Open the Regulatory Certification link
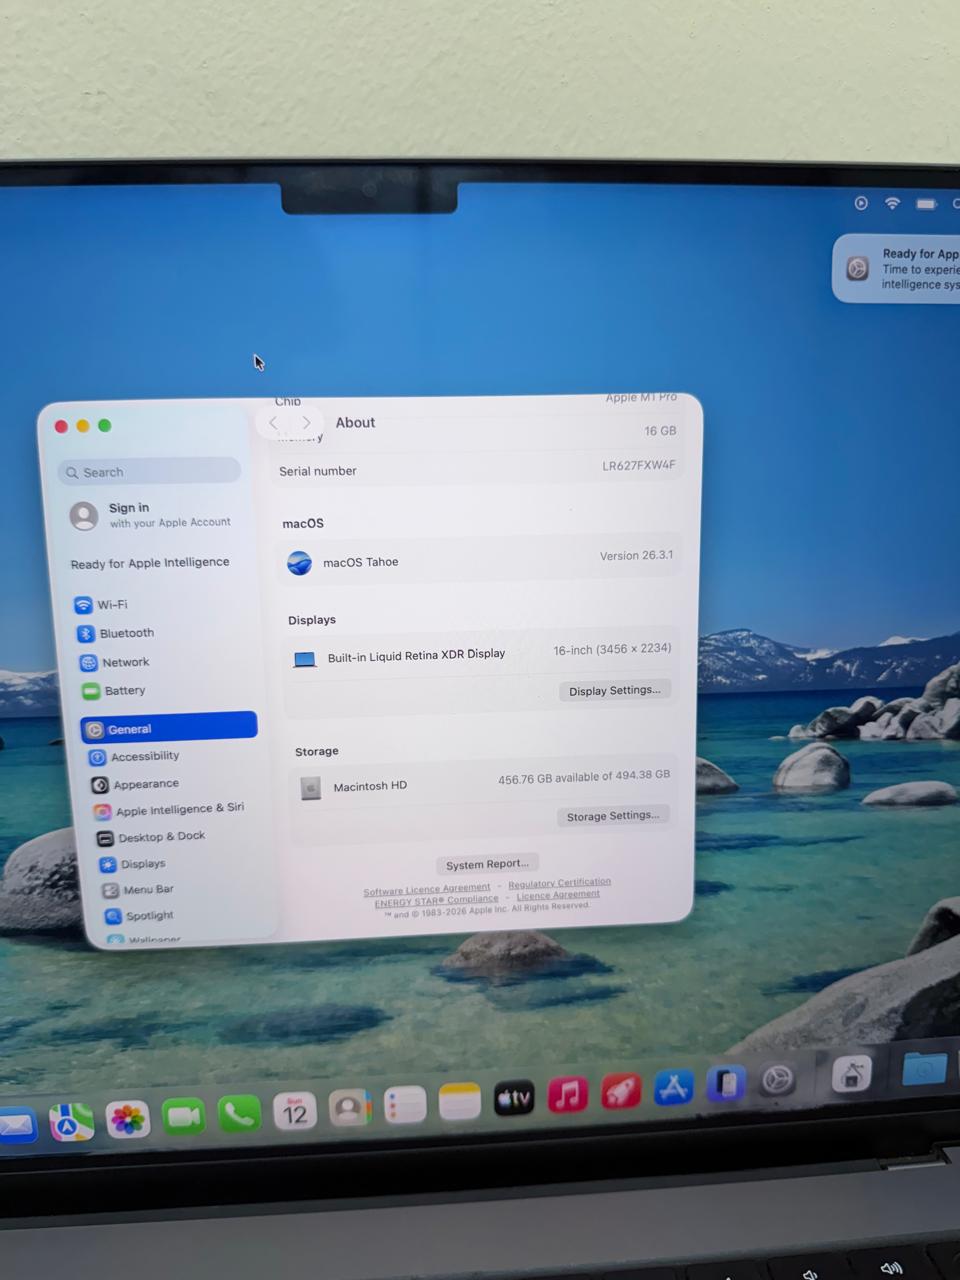Viewport: 960px width, 1280px height. click(x=559, y=883)
